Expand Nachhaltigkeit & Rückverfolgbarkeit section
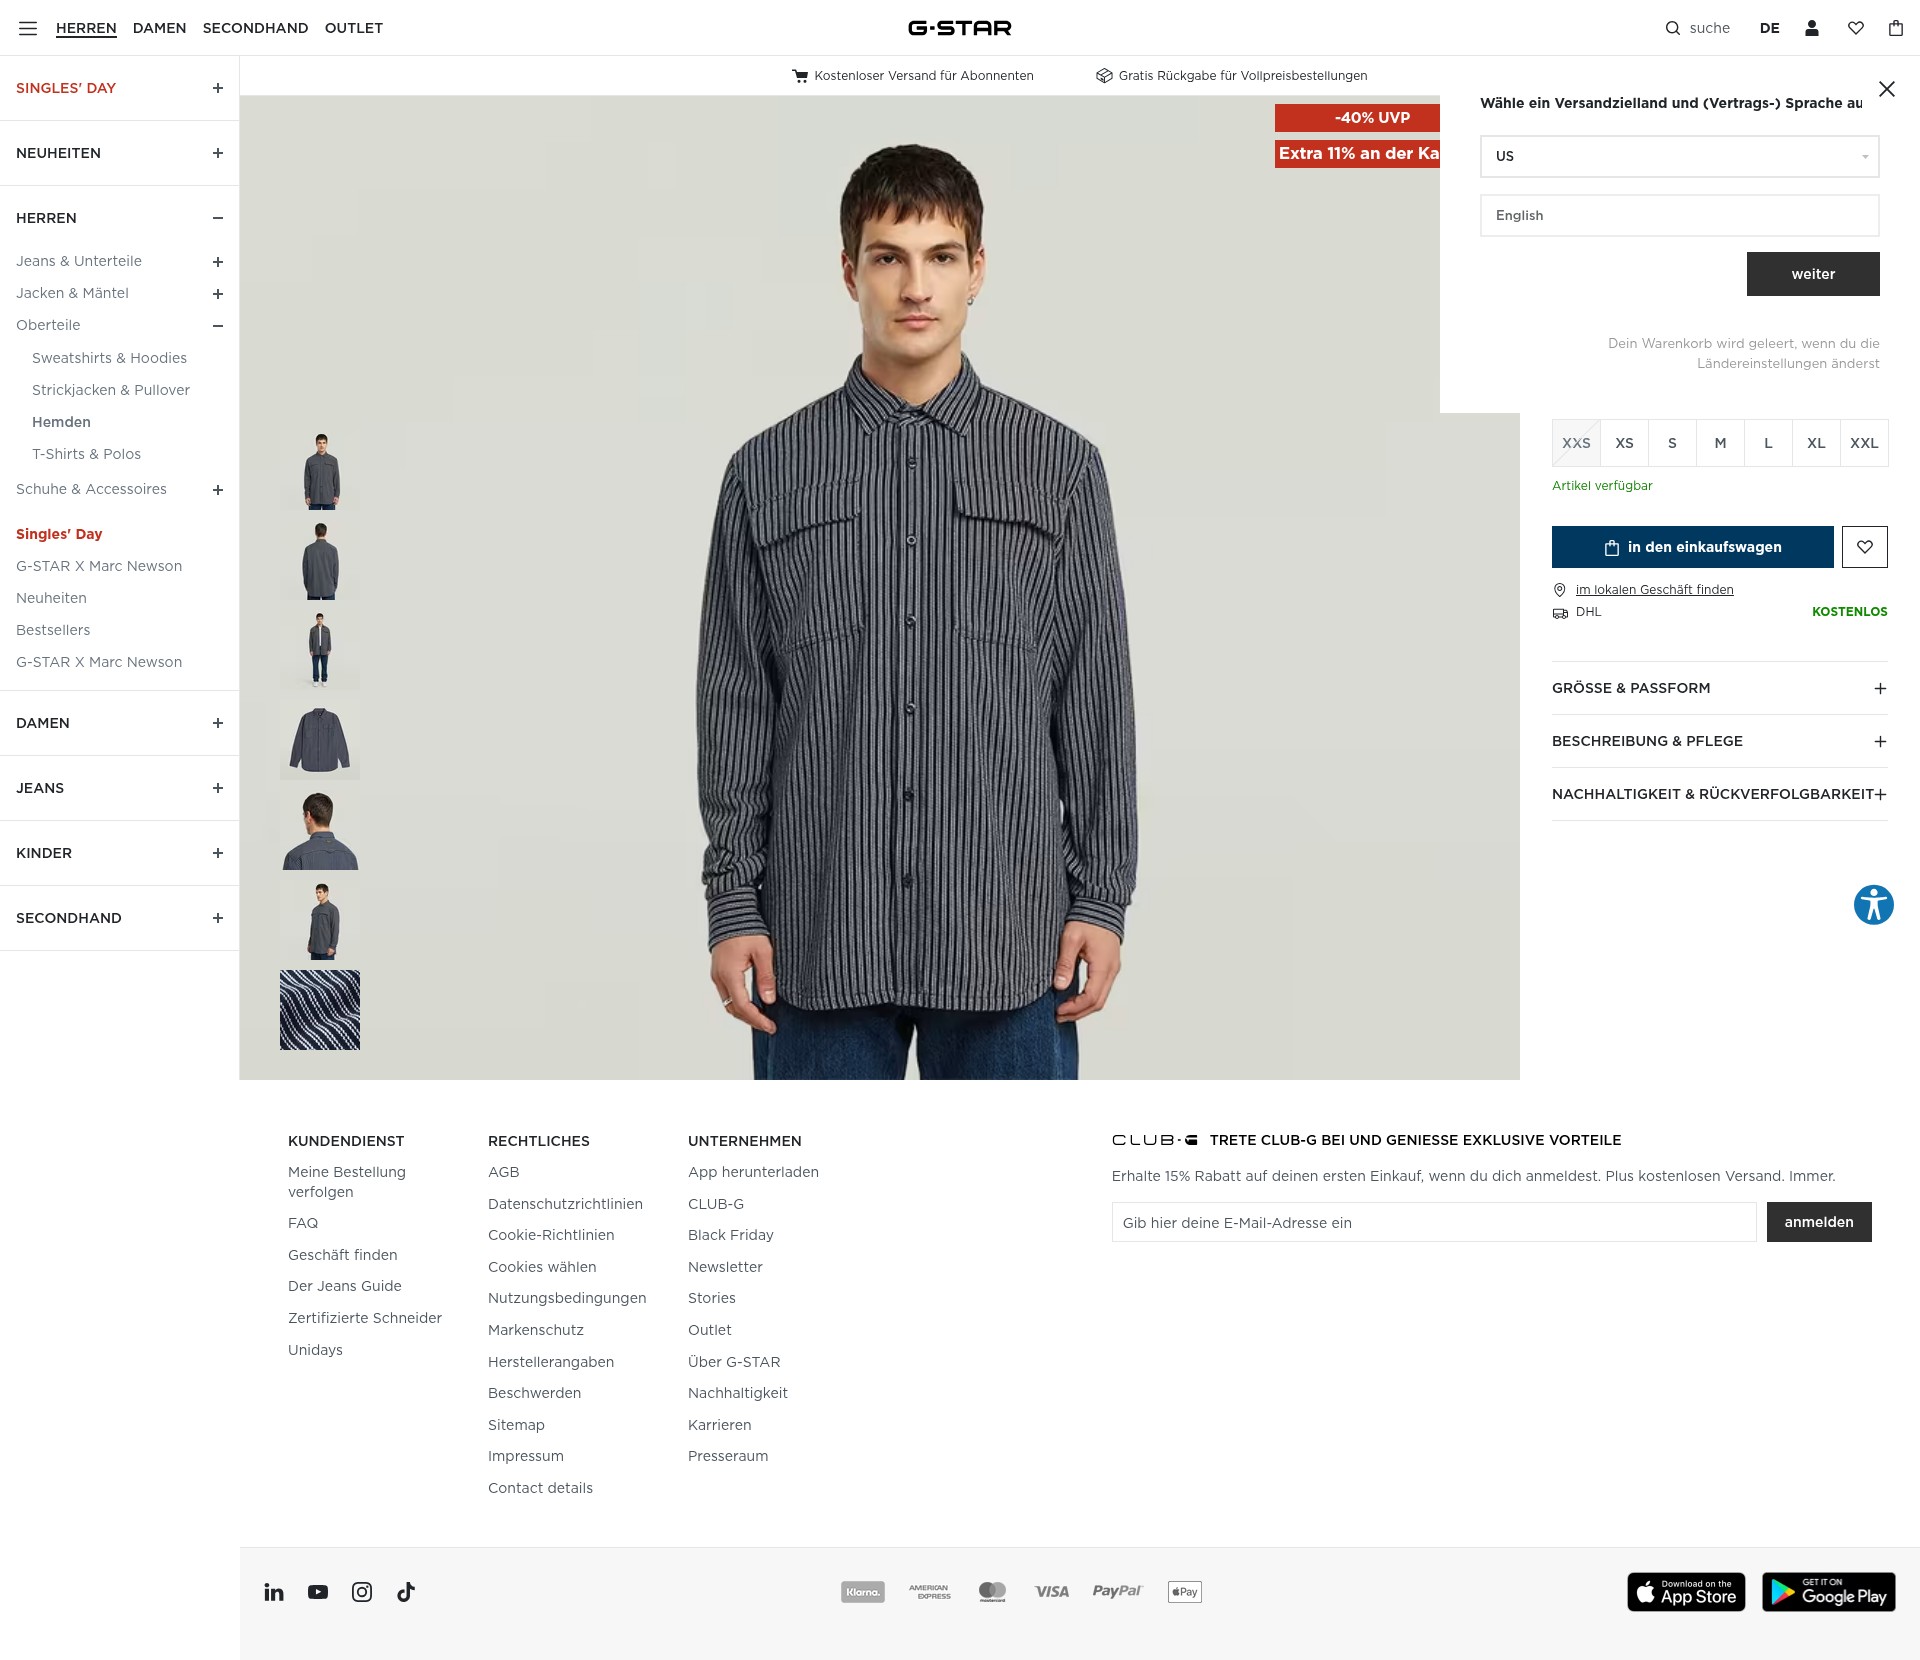1920x1660 pixels. [1719, 794]
